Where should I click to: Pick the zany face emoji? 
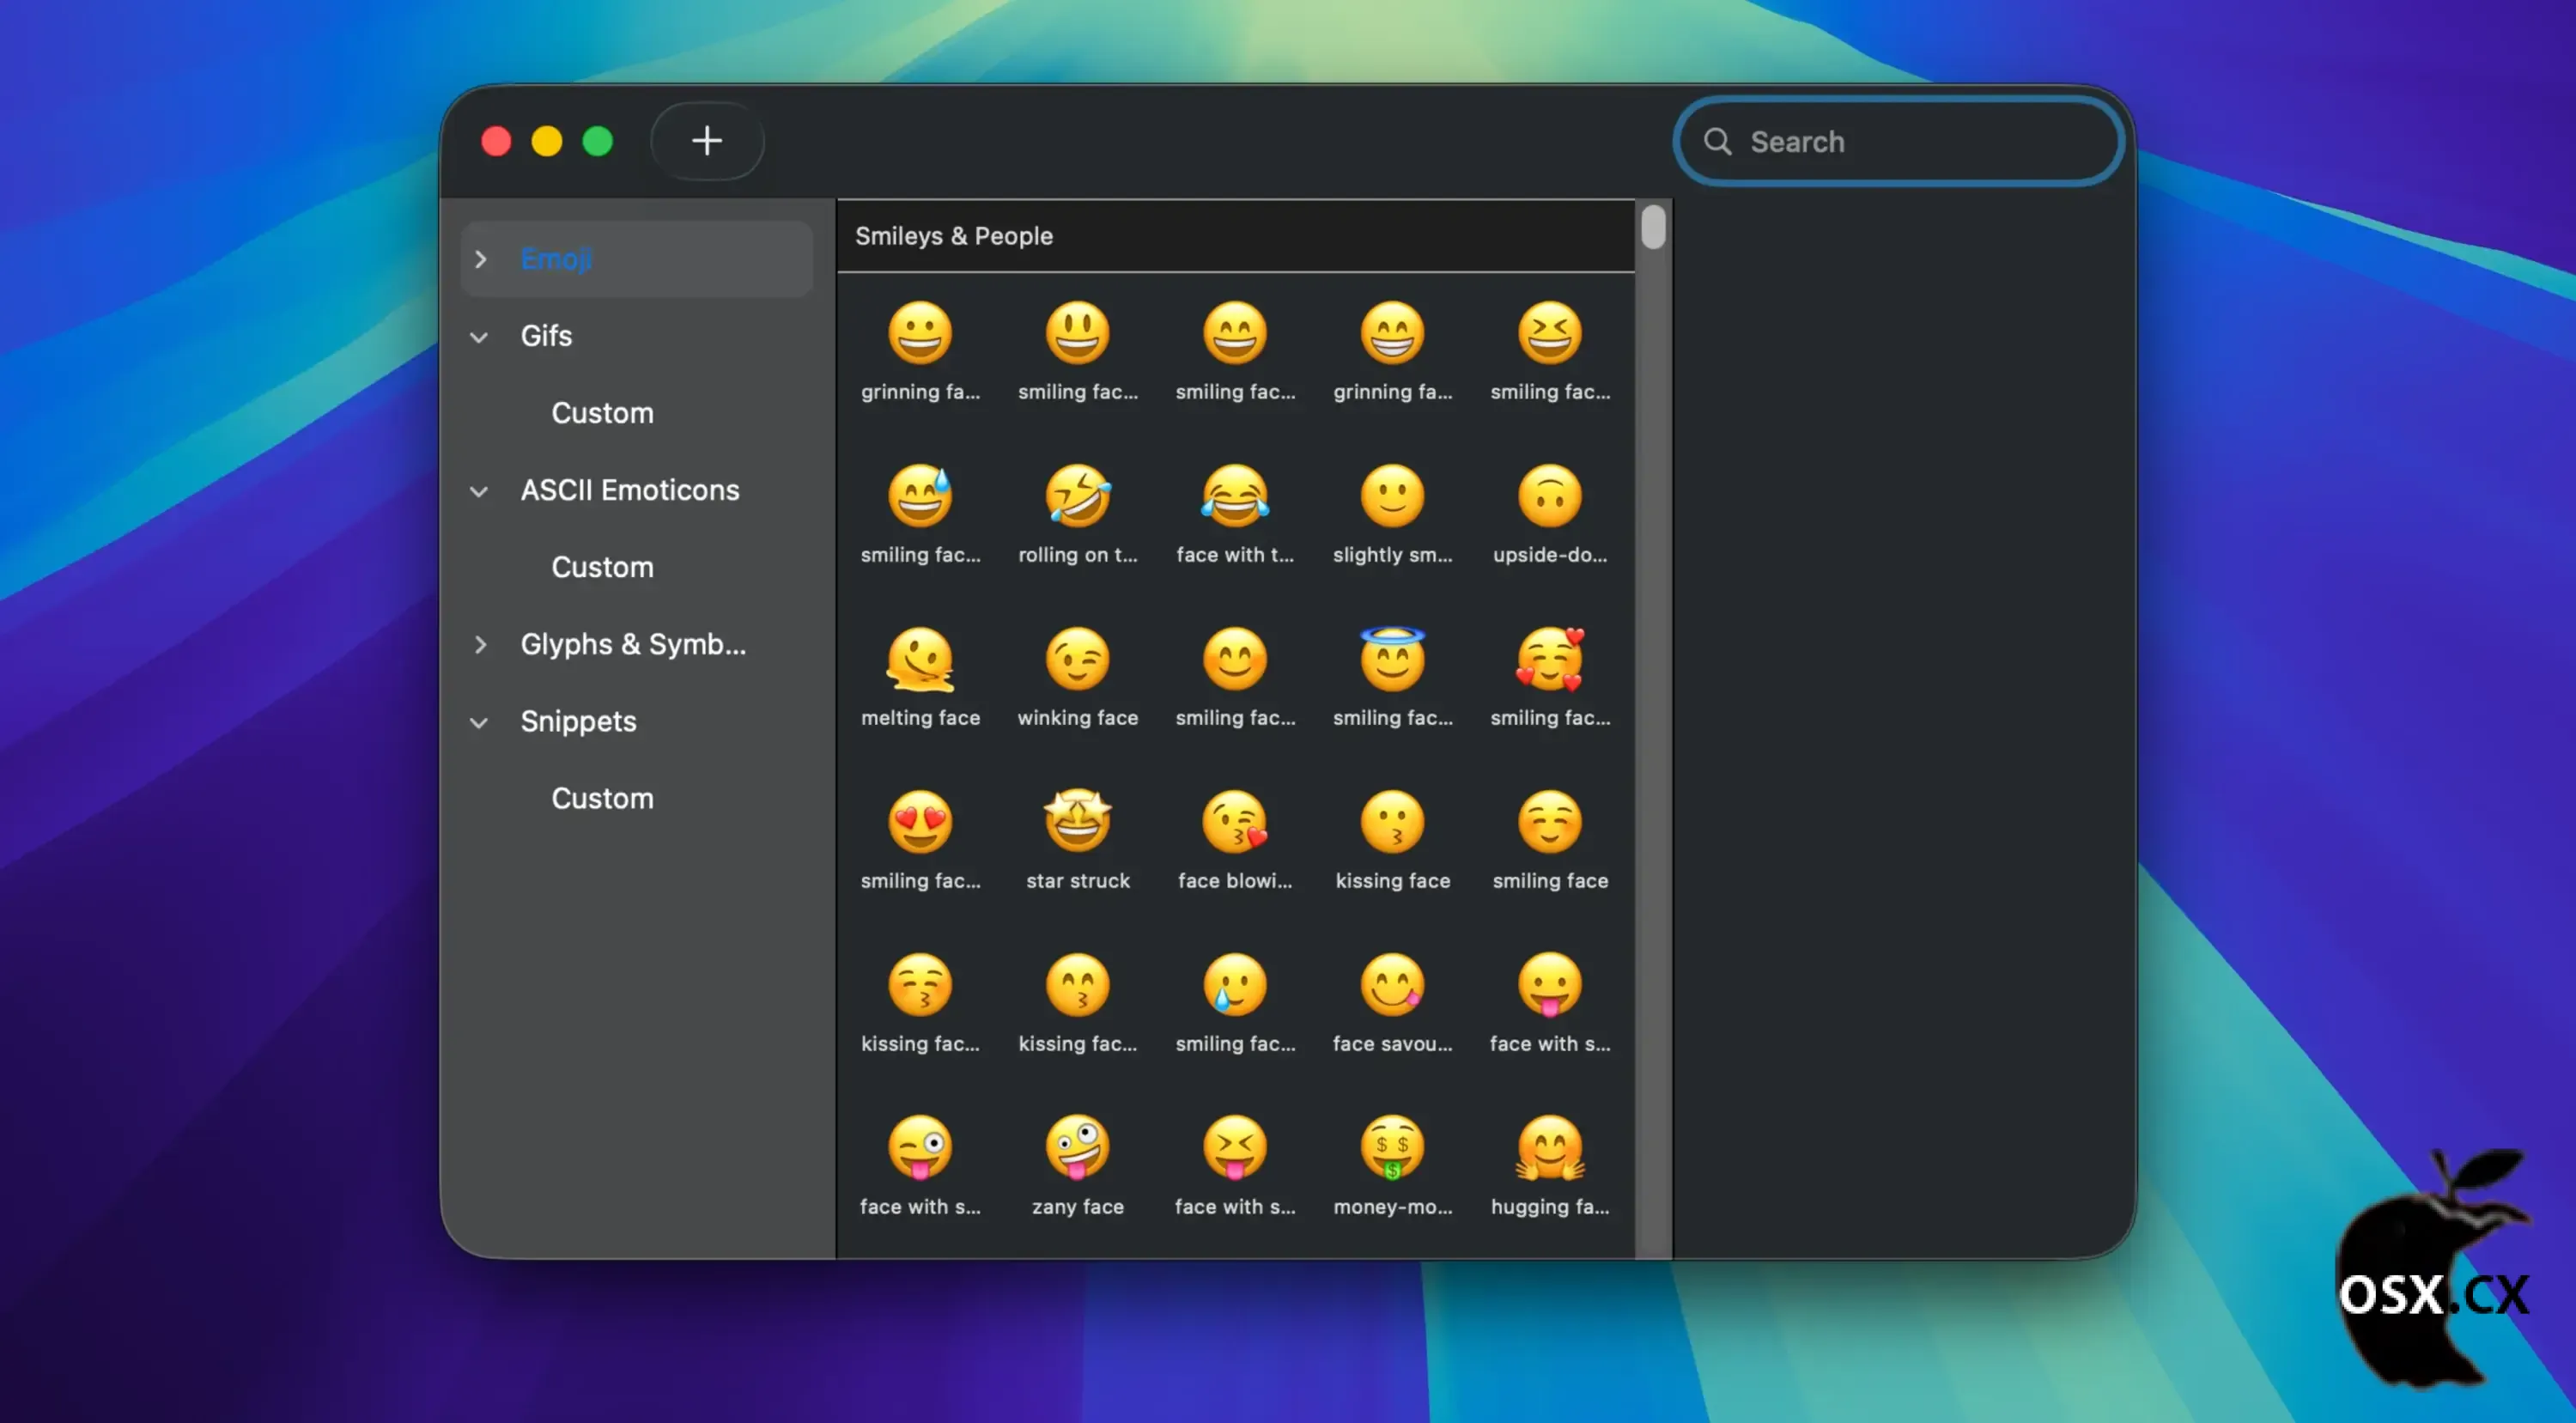pyautogui.click(x=1077, y=1148)
